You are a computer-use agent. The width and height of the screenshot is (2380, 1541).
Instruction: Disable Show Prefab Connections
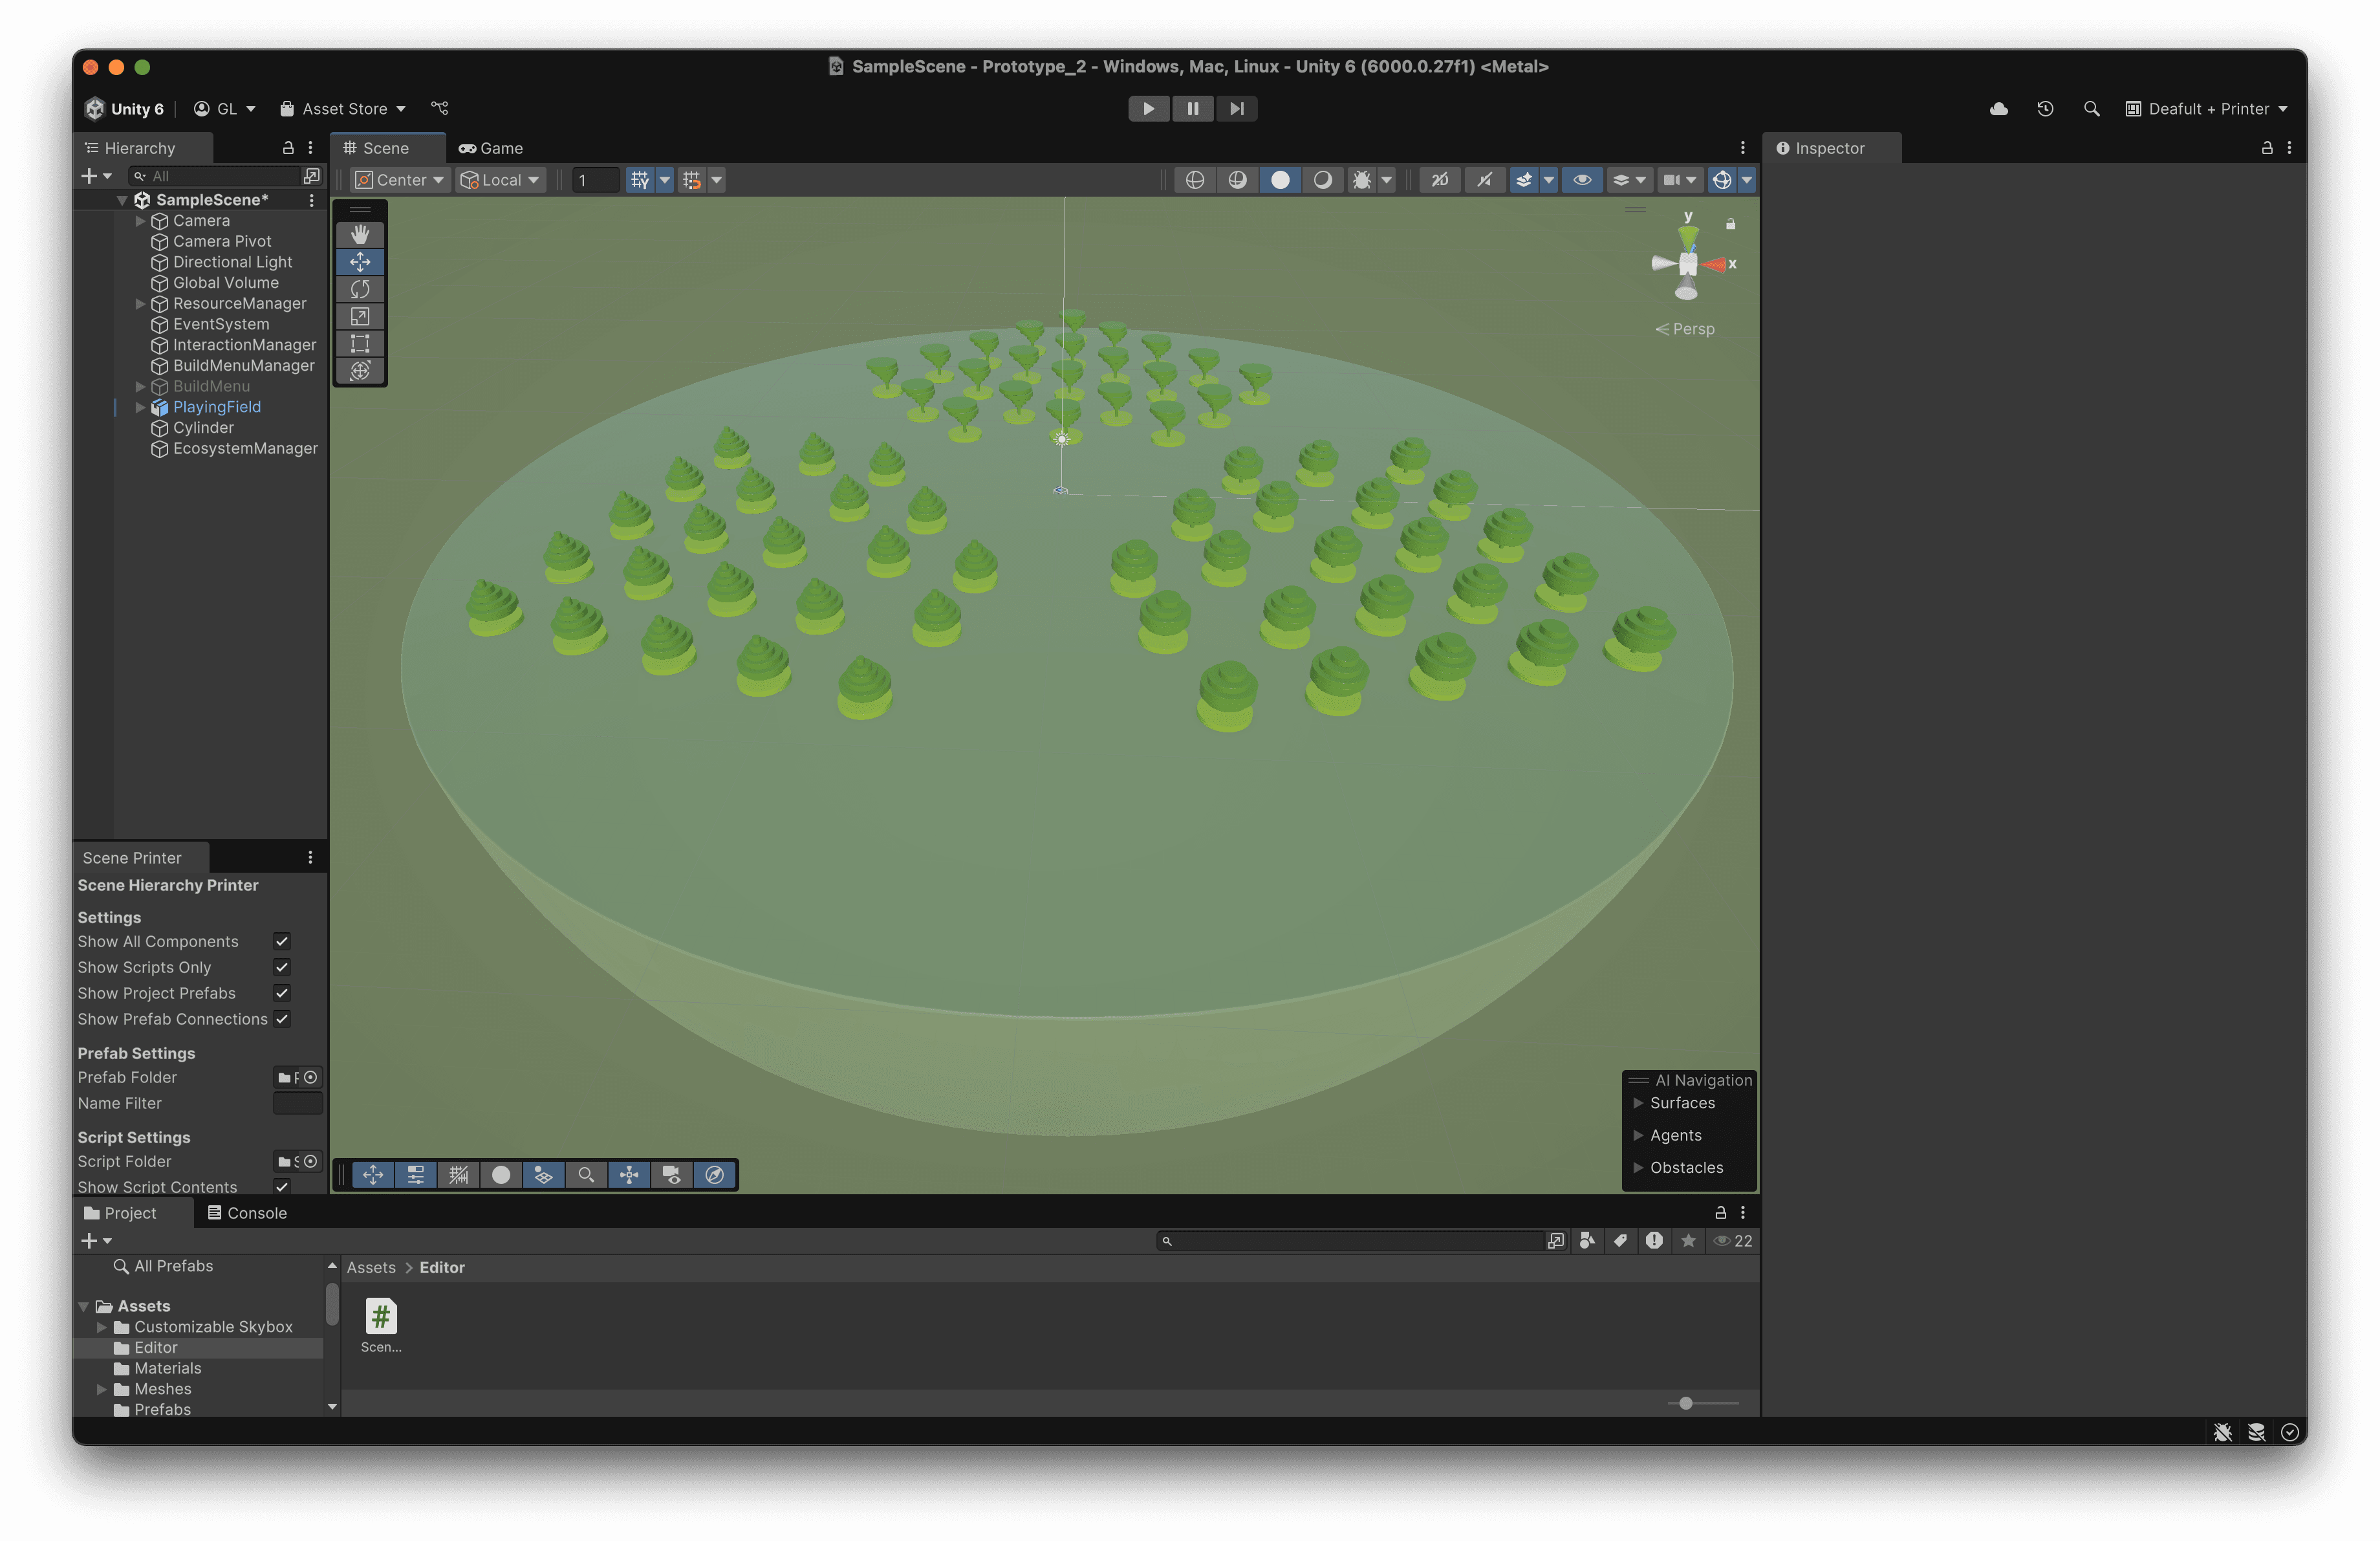point(283,1019)
